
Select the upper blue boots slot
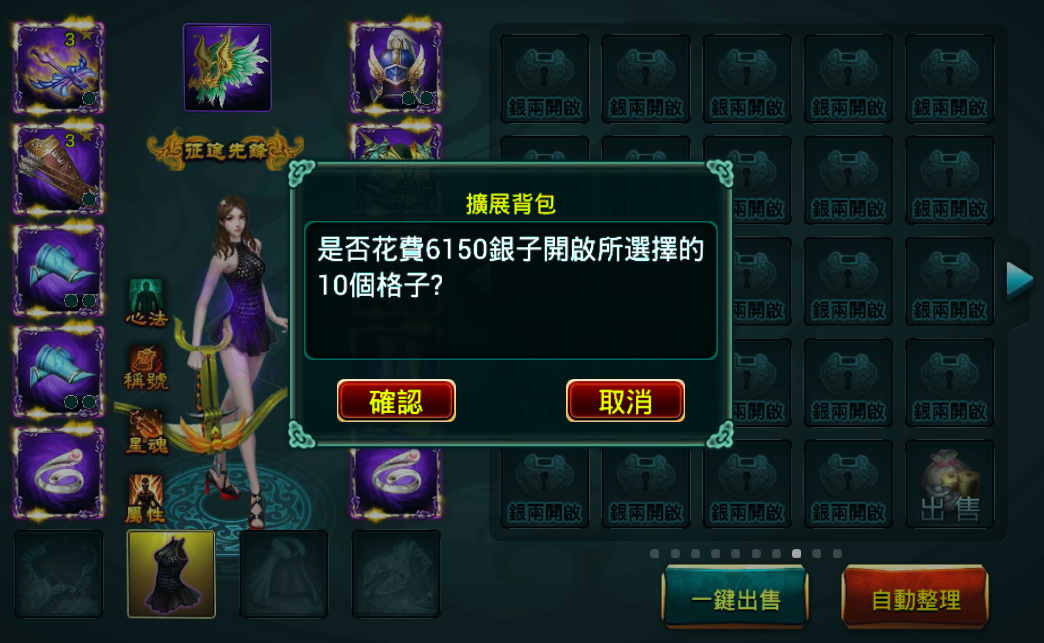59,270
